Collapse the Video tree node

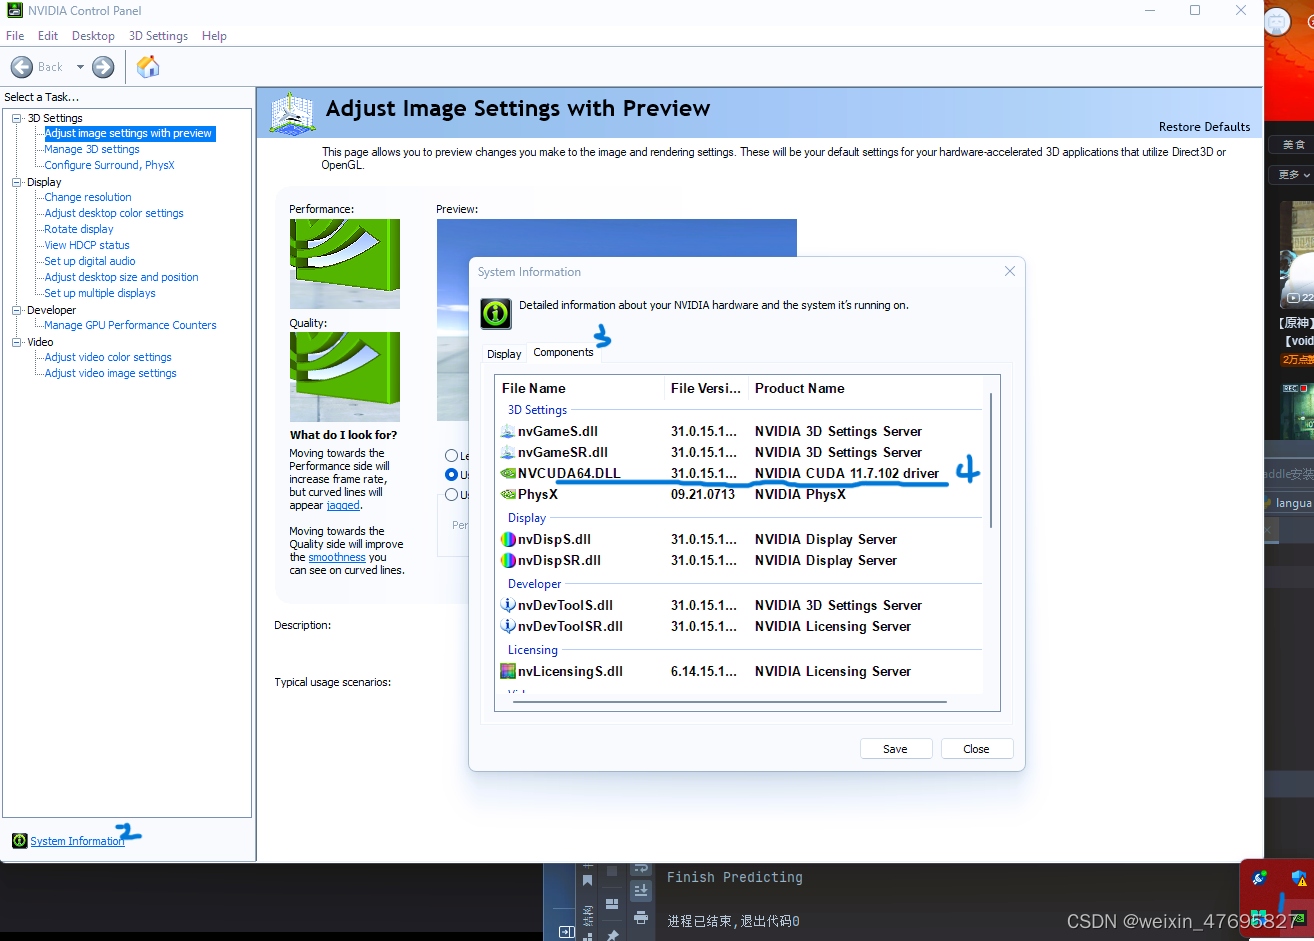[16, 342]
